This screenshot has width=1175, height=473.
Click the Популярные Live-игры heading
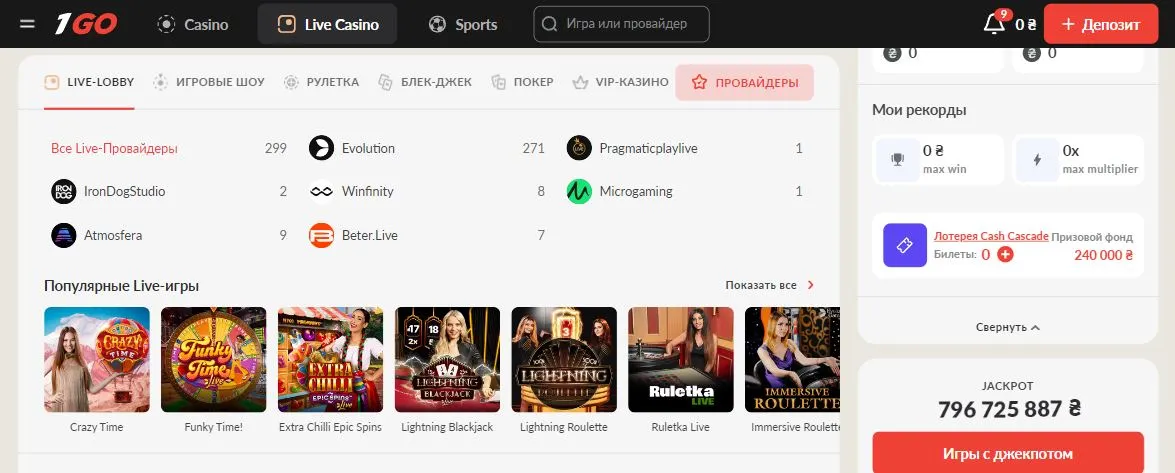coord(121,286)
